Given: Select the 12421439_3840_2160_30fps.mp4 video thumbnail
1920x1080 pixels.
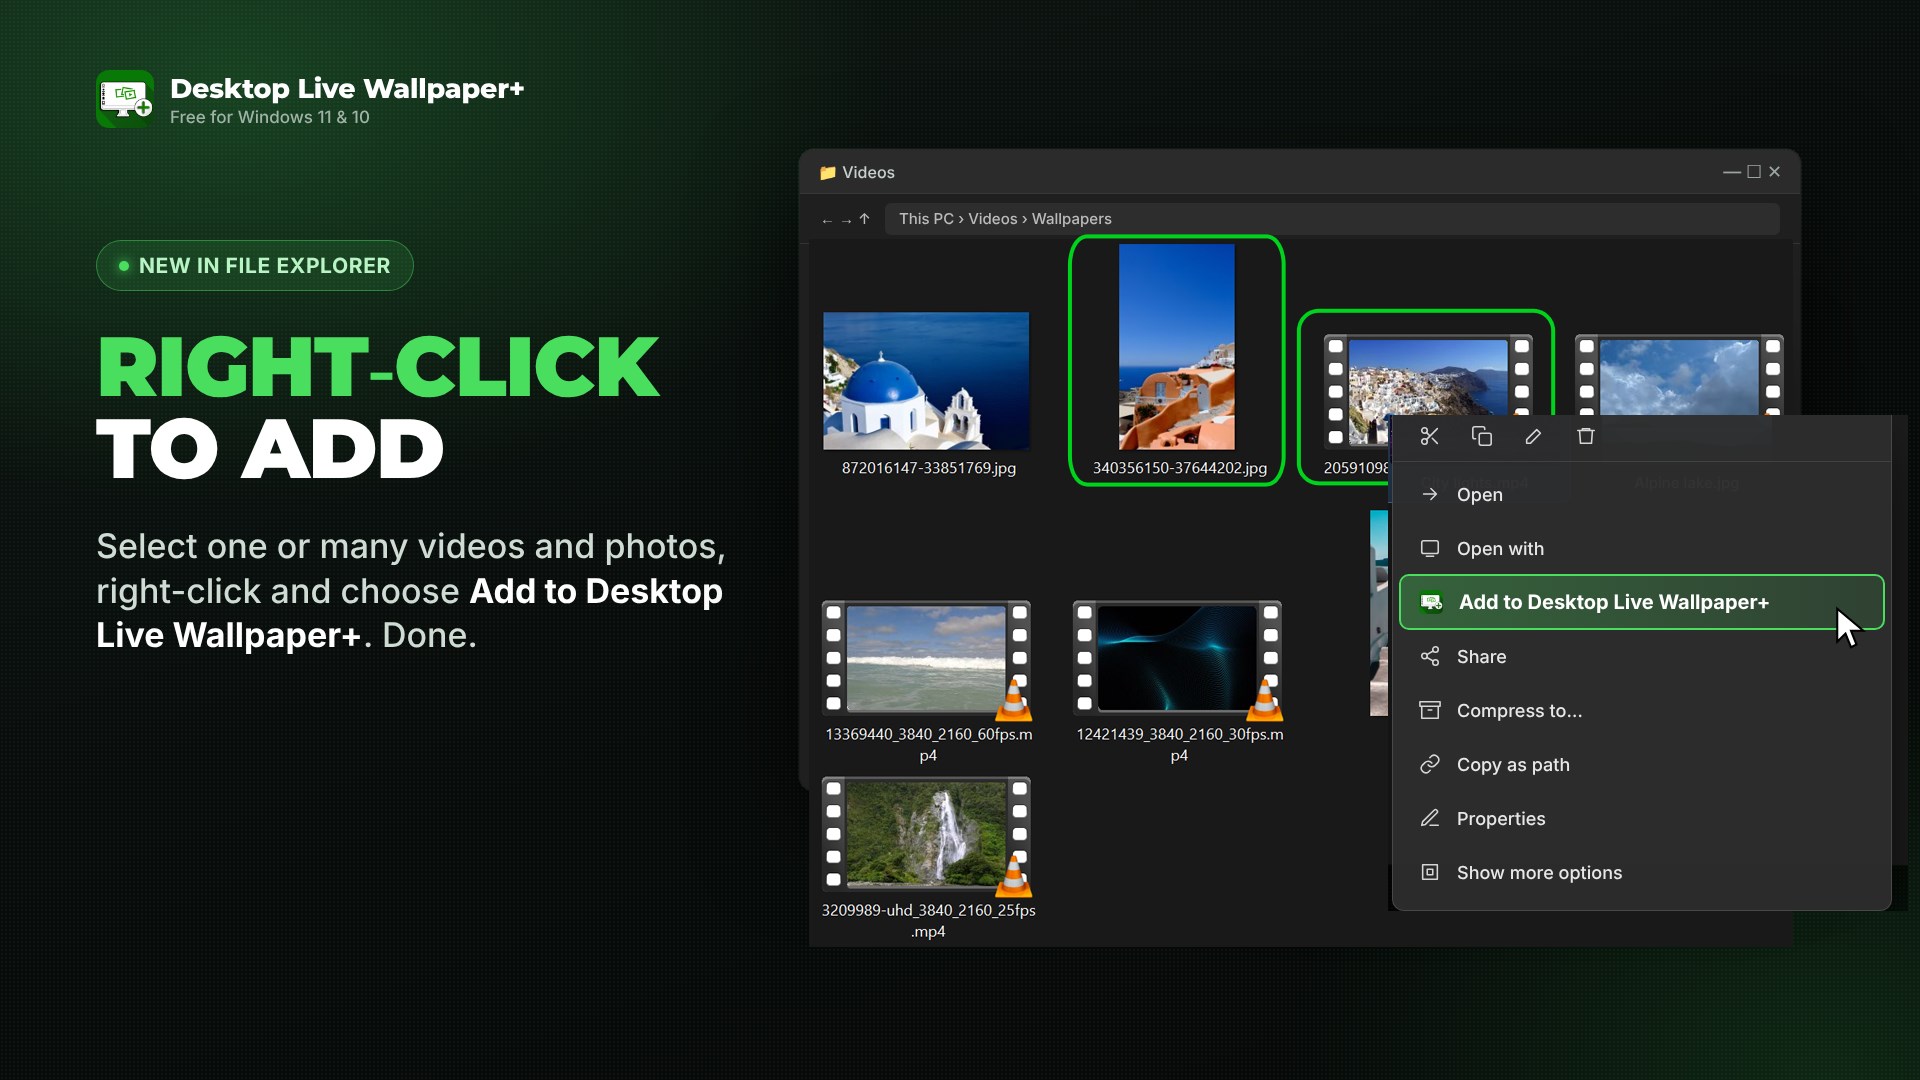Looking at the screenshot, I should point(1177,659).
